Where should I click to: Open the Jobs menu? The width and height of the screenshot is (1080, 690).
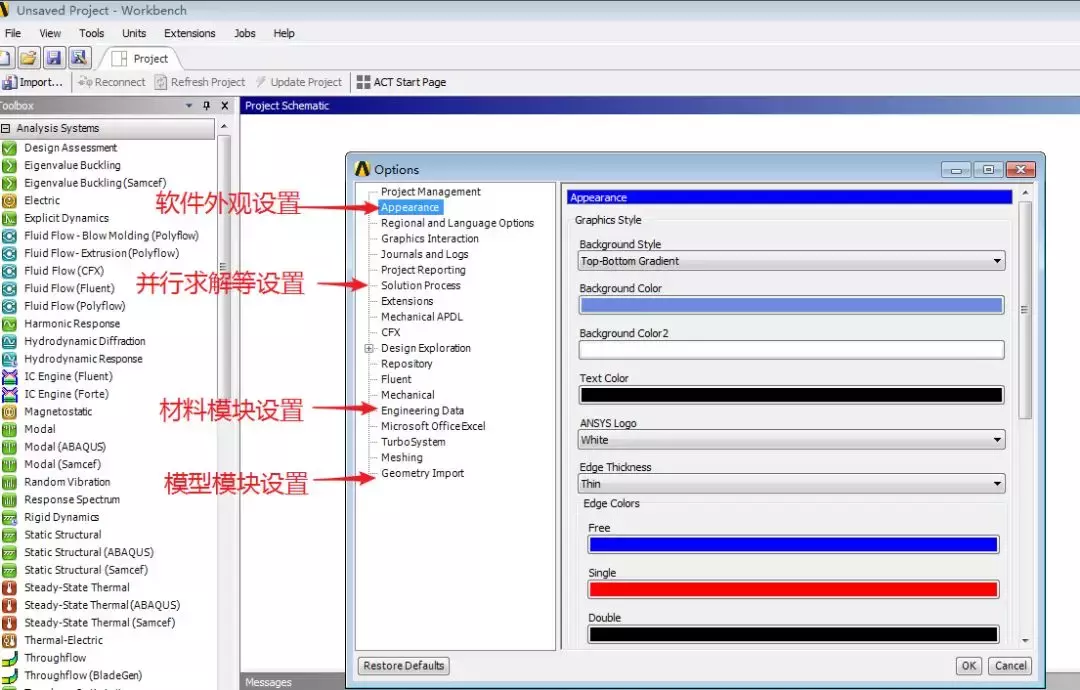tap(245, 33)
